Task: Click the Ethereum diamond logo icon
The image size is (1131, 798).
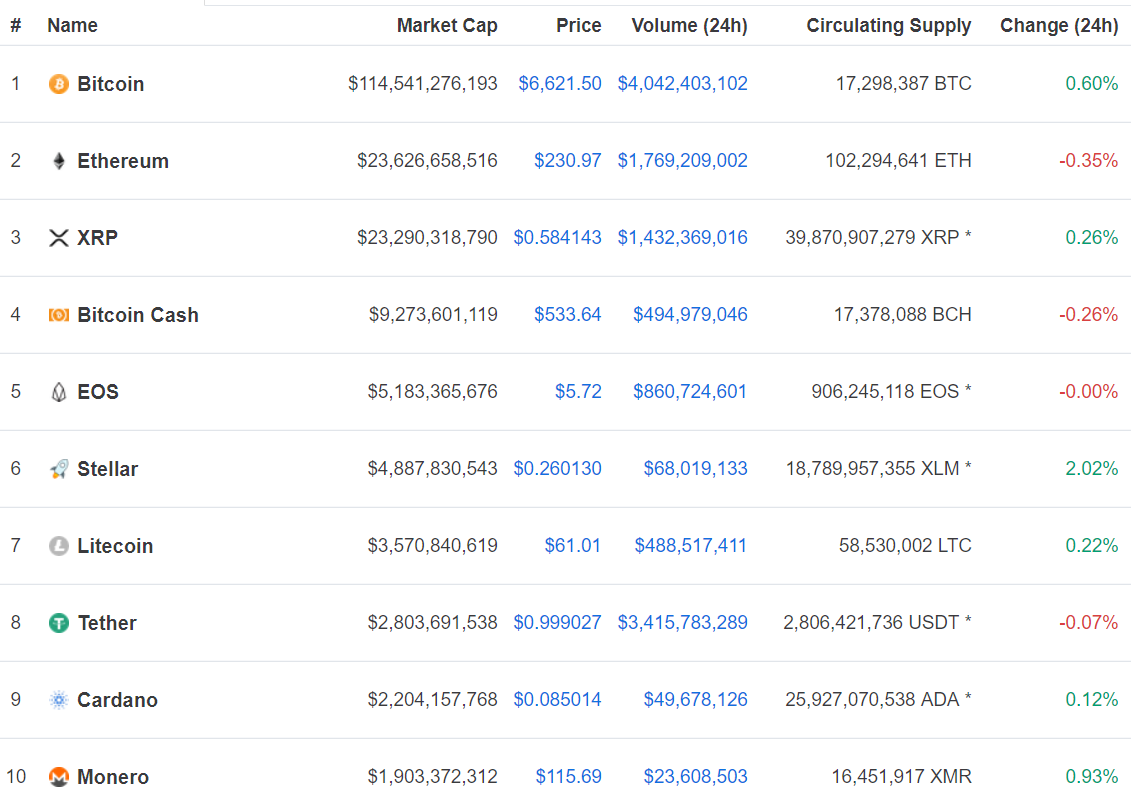Action: click(58, 161)
